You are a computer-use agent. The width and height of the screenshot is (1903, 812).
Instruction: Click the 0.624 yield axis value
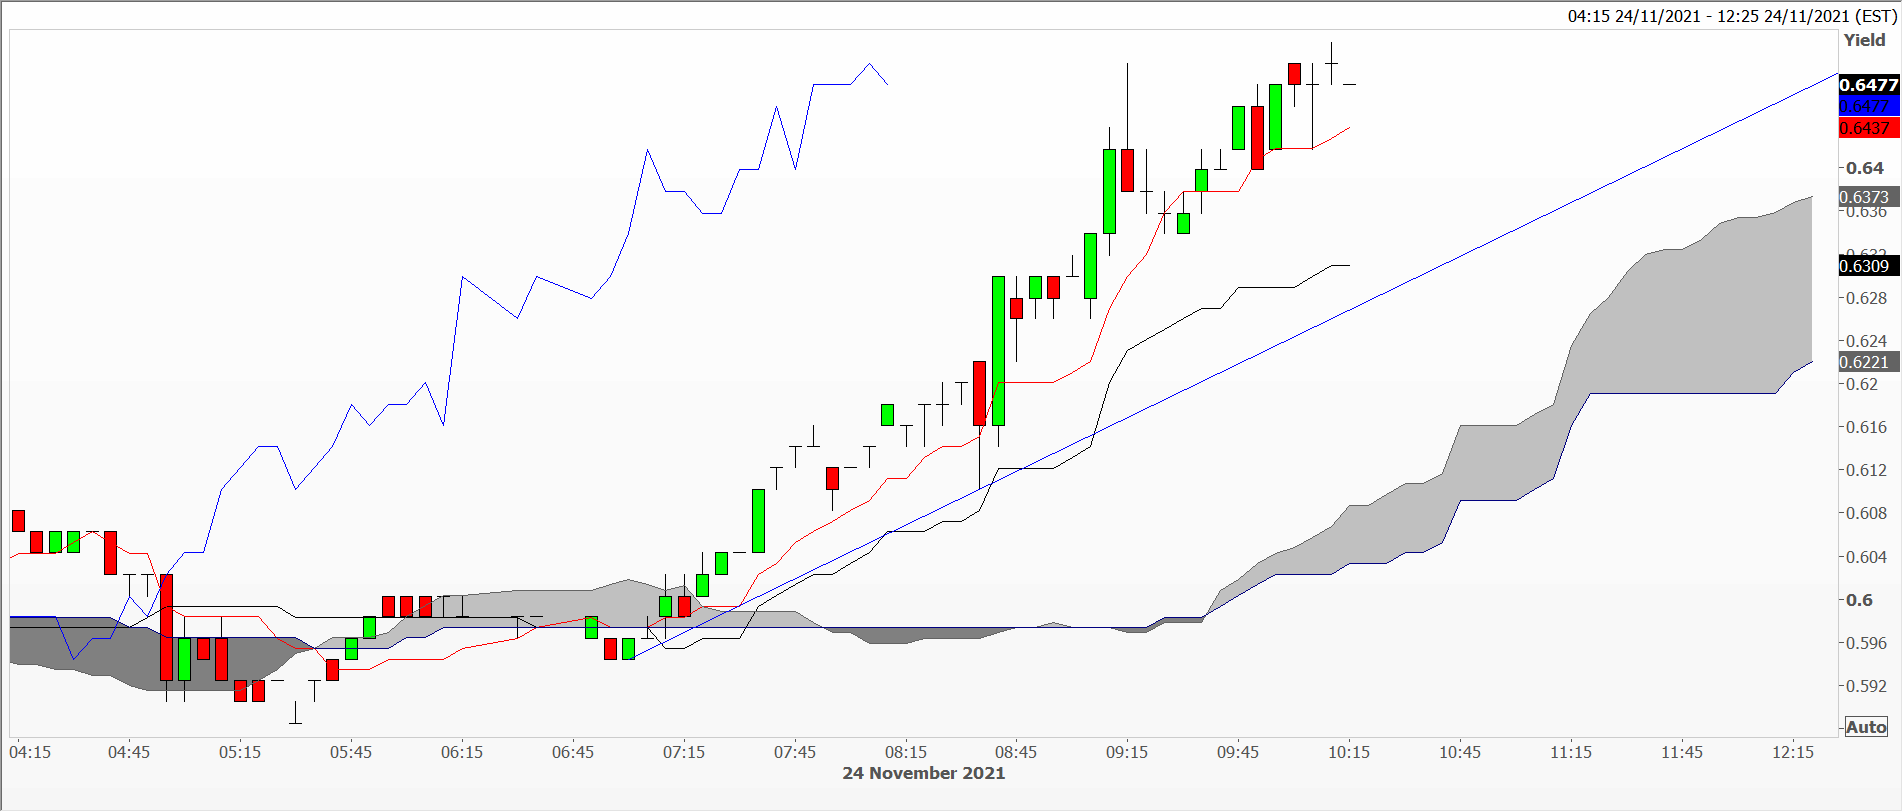tap(1867, 341)
